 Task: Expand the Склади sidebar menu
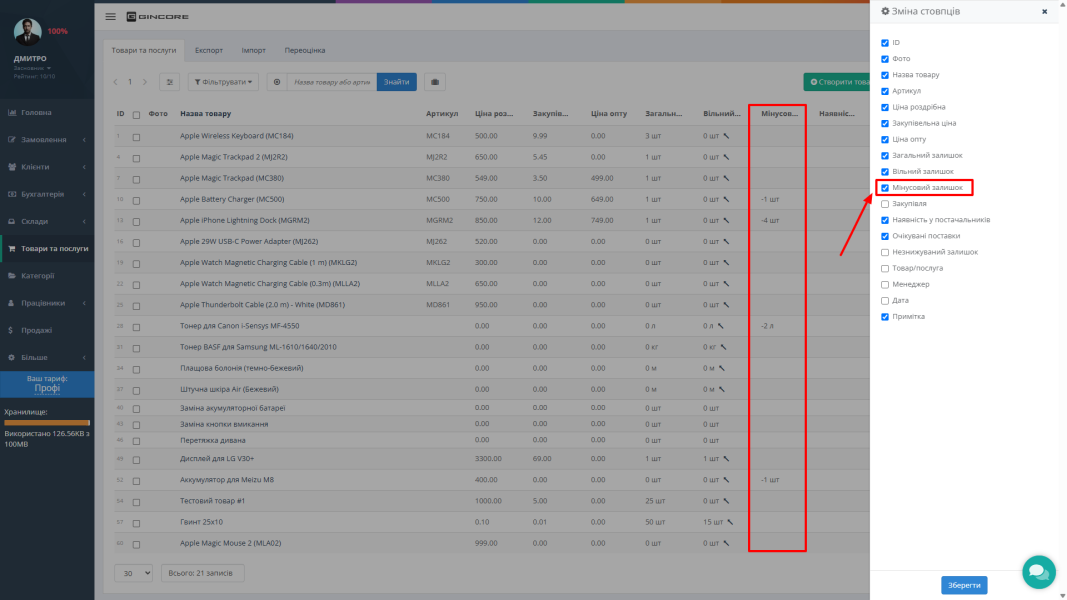point(47,221)
